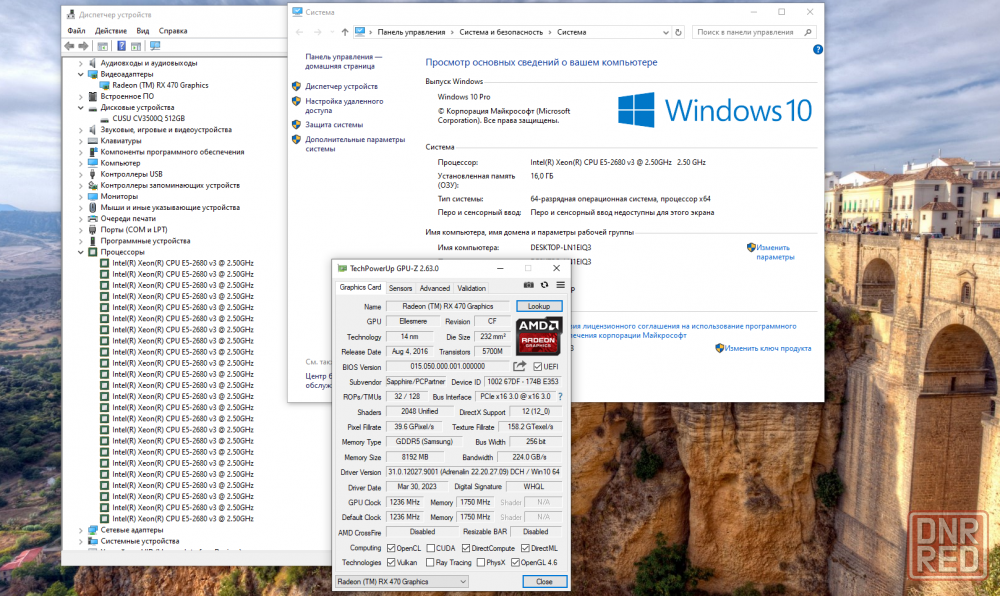Open Защита системы link
The width and height of the screenshot is (1000, 596).
point(334,125)
